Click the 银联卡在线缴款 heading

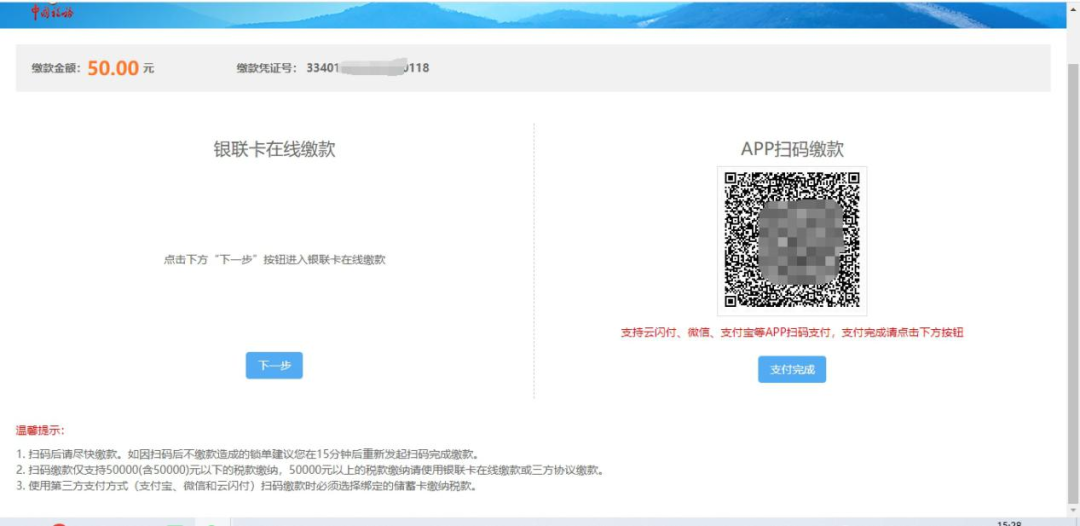point(274,149)
